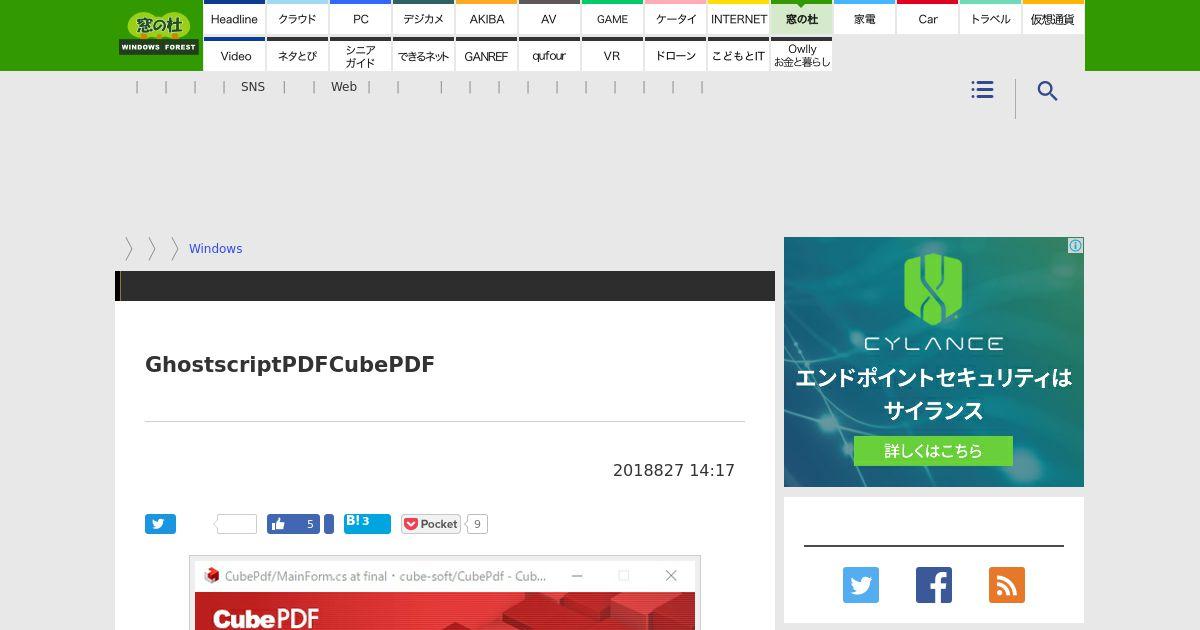Open the search magnifier icon
Image resolution: width=1200 pixels, height=630 pixels.
[x=1047, y=91]
